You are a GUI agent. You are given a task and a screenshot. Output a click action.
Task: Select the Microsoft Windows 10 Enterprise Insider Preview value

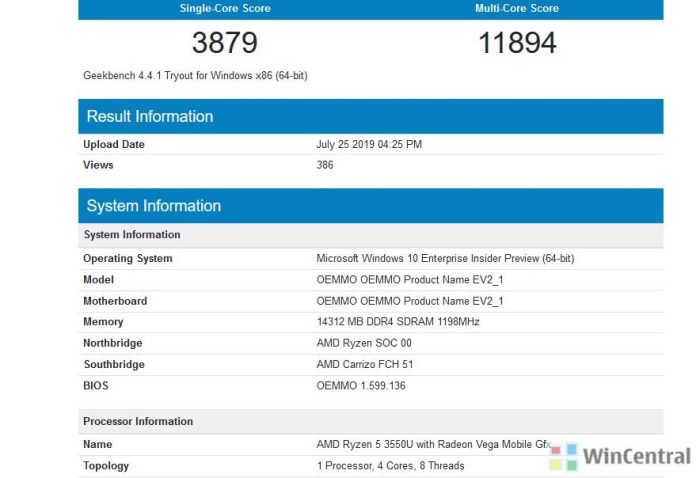tap(445, 258)
